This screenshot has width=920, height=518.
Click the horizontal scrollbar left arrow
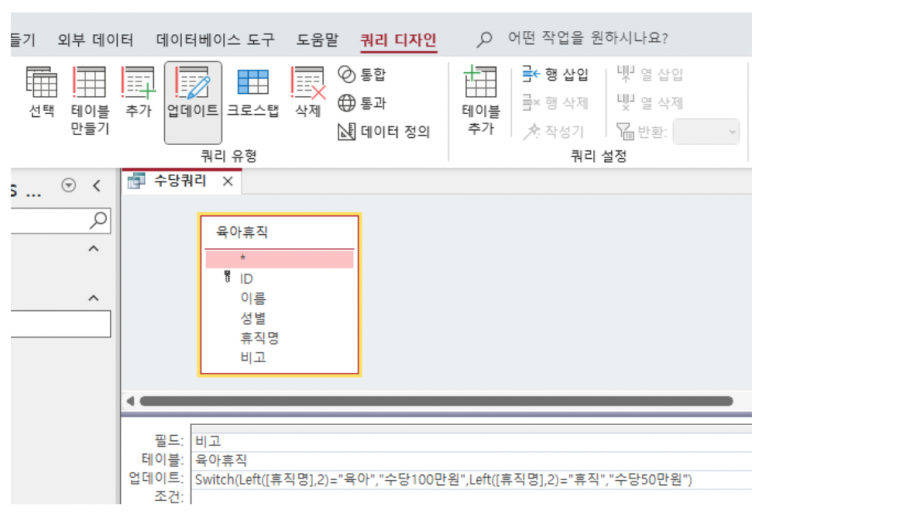[x=130, y=401]
